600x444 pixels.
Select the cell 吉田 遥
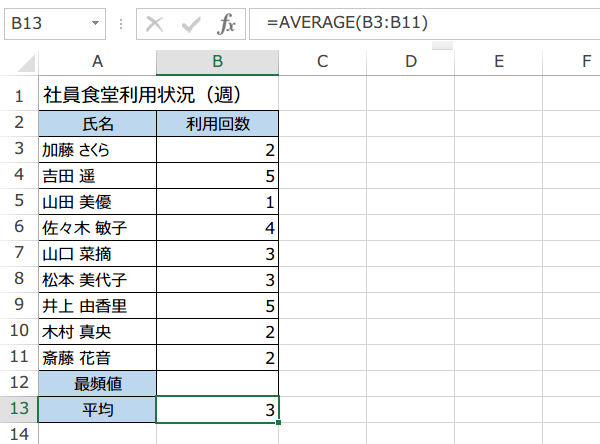98,176
